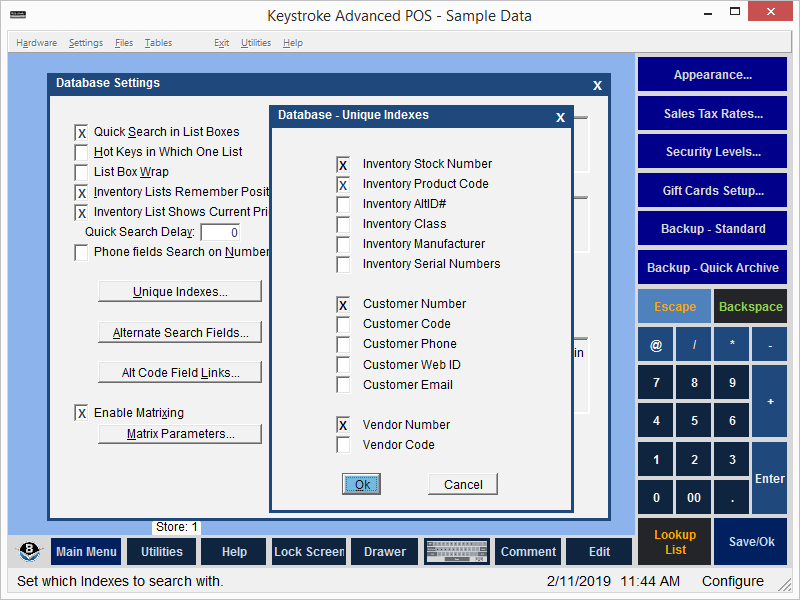Close the Database Settings window with X
Image resolution: width=800 pixels, height=600 pixels.
coord(597,85)
